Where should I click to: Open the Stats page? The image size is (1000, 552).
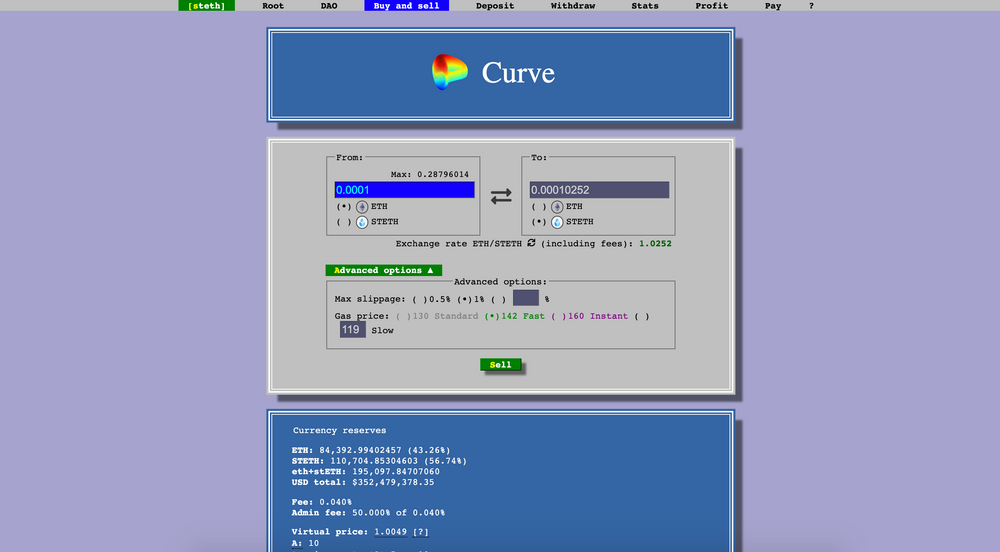coord(645,6)
